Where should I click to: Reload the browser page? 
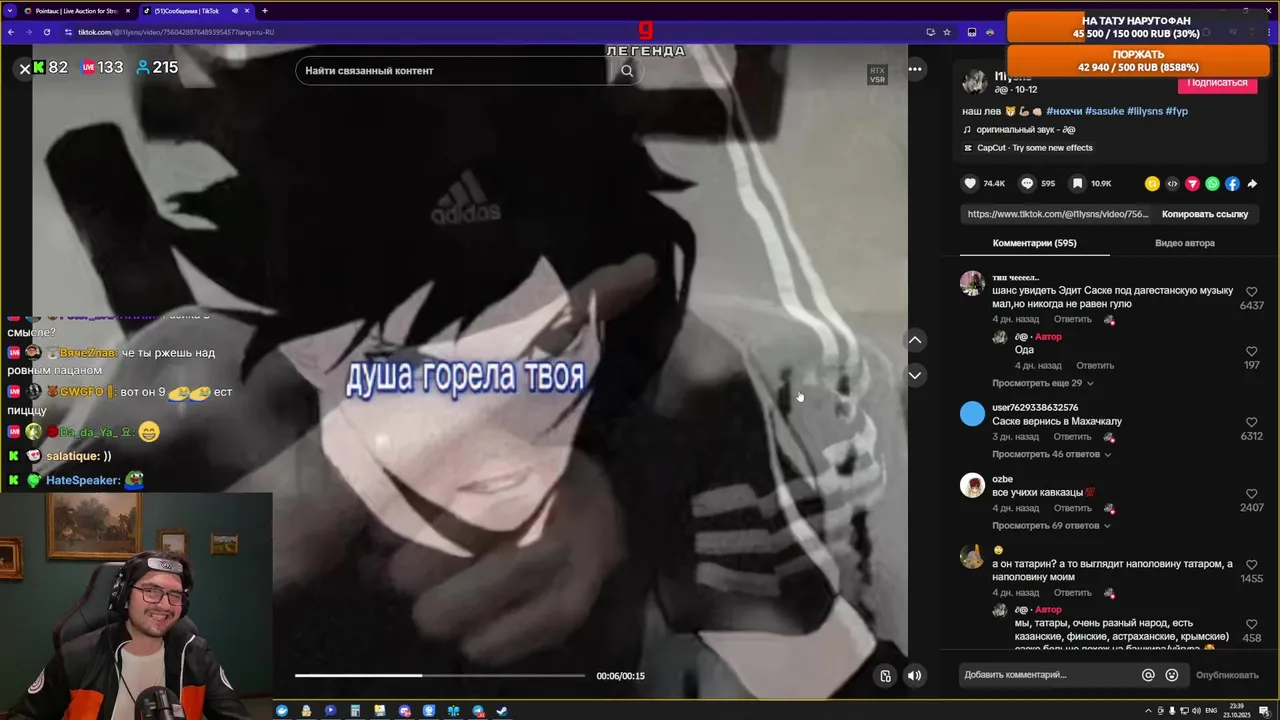tap(46, 32)
